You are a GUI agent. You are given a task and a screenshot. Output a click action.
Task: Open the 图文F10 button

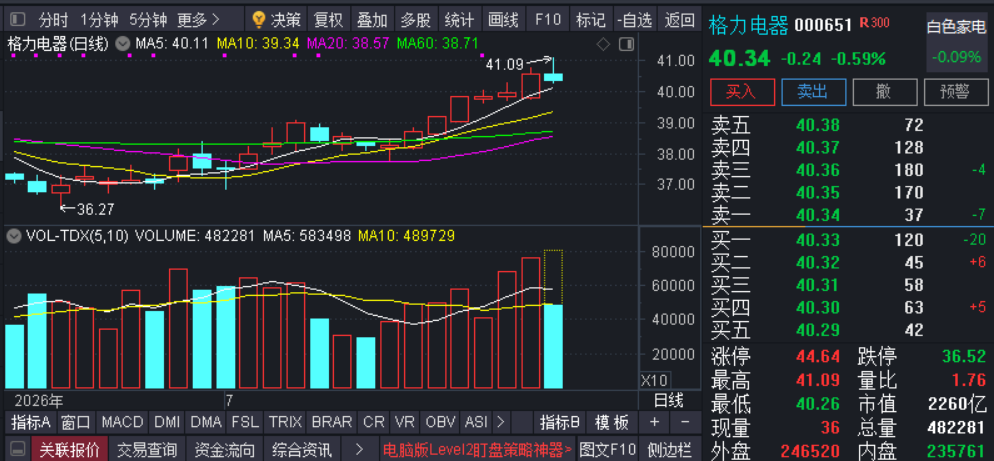[607, 450]
